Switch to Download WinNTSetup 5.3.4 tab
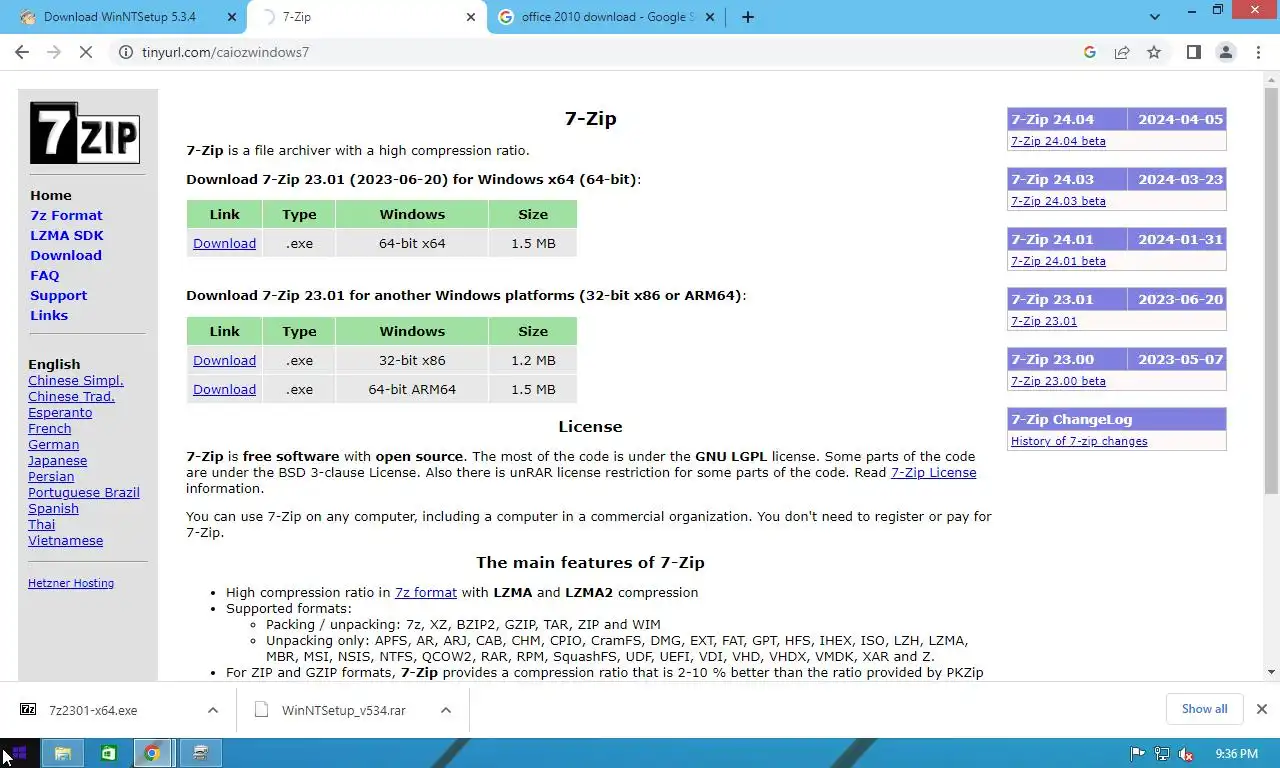The width and height of the screenshot is (1280, 768). tap(120, 17)
